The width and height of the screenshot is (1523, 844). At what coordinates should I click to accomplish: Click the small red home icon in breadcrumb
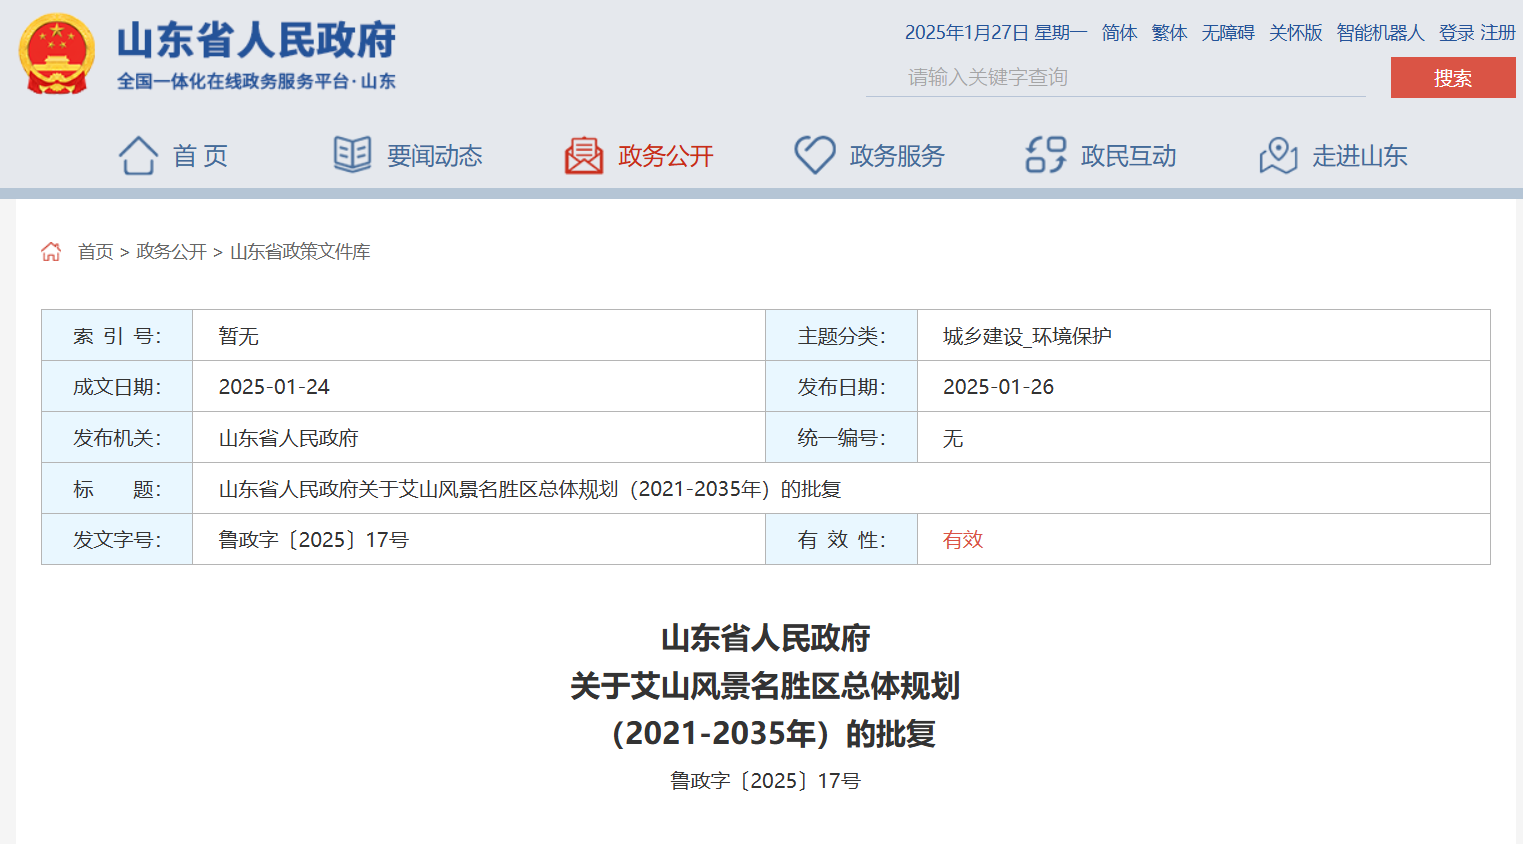pyautogui.click(x=51, y=252)
